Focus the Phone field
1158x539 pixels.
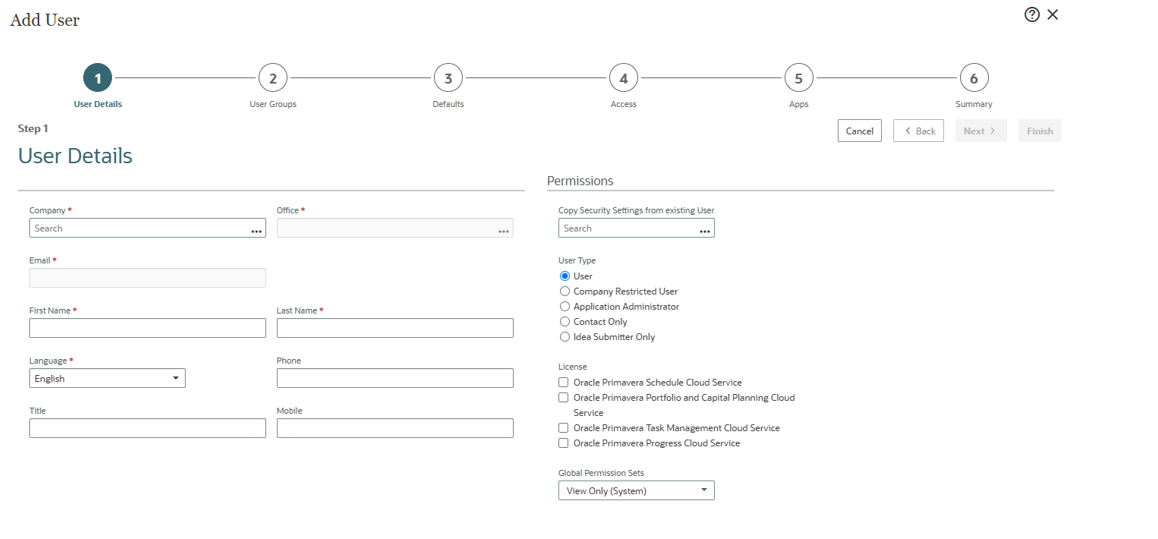click(x=395, y=378)
